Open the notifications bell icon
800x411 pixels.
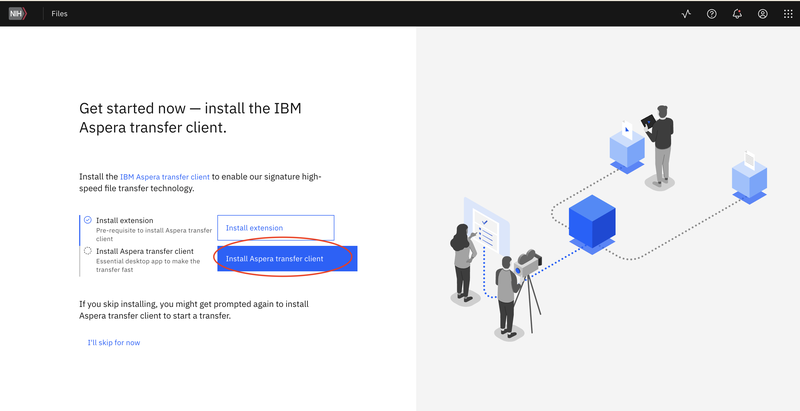(x=737, y=14)
